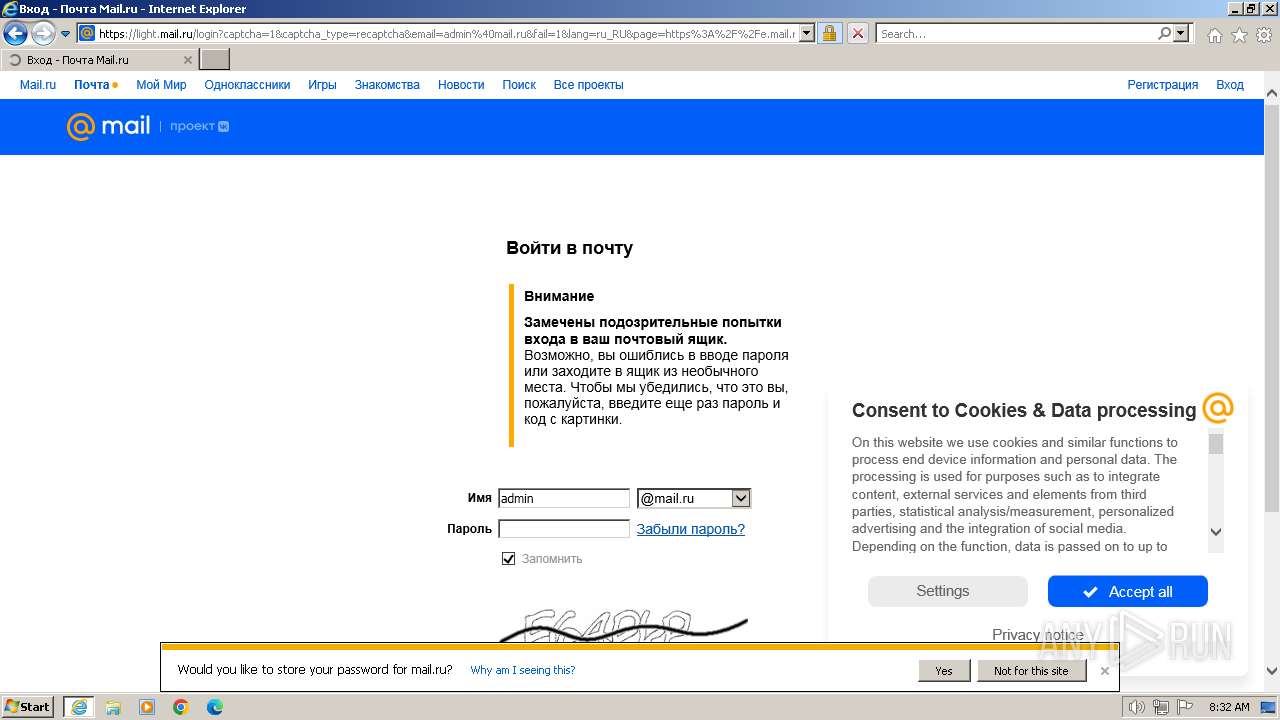Open Microsoft Edge taskbar icon
Screen dimensions: 1280x720
pos(215,707)
